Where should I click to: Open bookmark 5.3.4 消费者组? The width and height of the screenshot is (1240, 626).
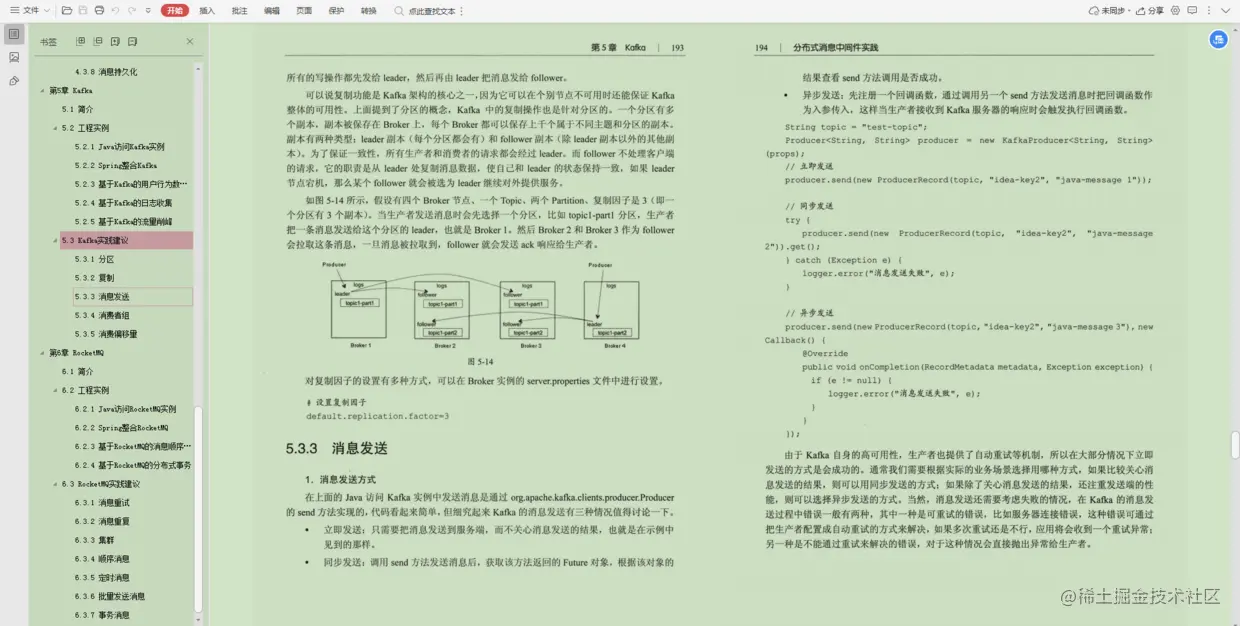(102, 315)
